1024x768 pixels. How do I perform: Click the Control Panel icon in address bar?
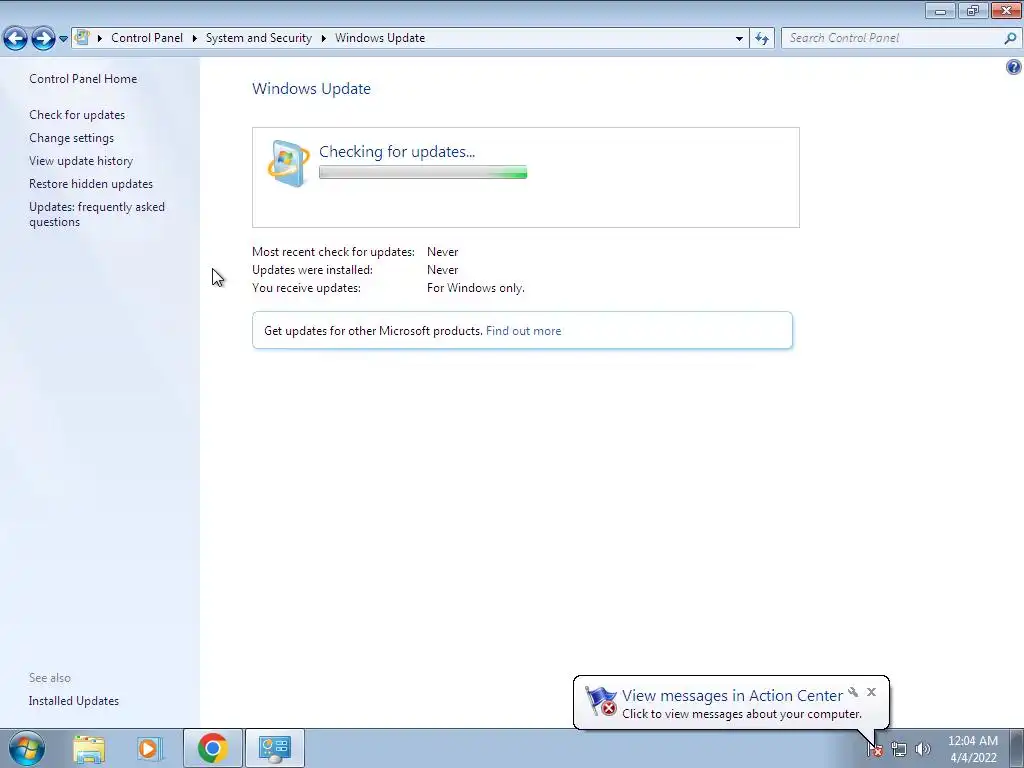[x=82, y=38]
